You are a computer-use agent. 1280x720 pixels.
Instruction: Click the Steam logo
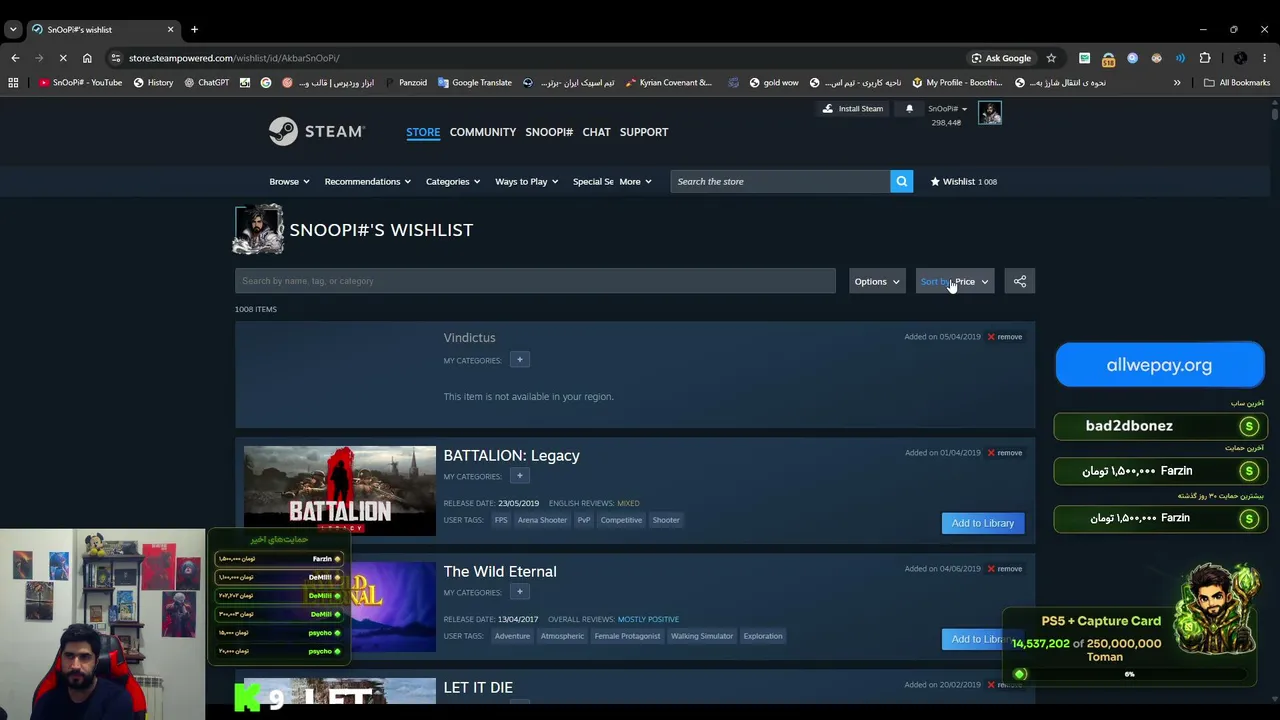point(317,132)
